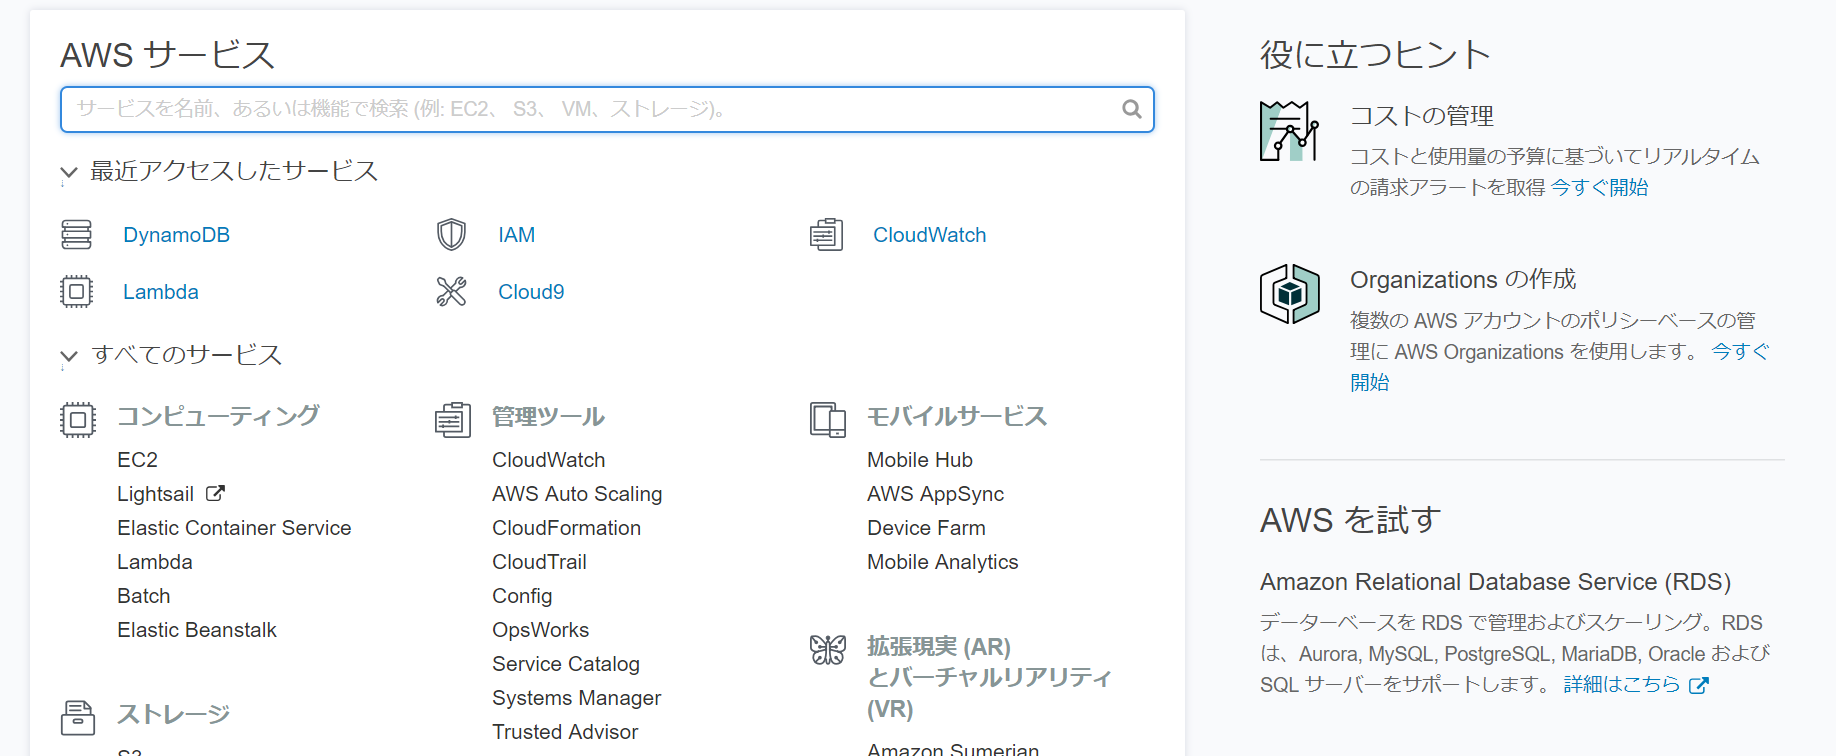This screenshot has width=1836, height=756.
Task: Open CloudWatch from recent services
Action: [929, 235]
